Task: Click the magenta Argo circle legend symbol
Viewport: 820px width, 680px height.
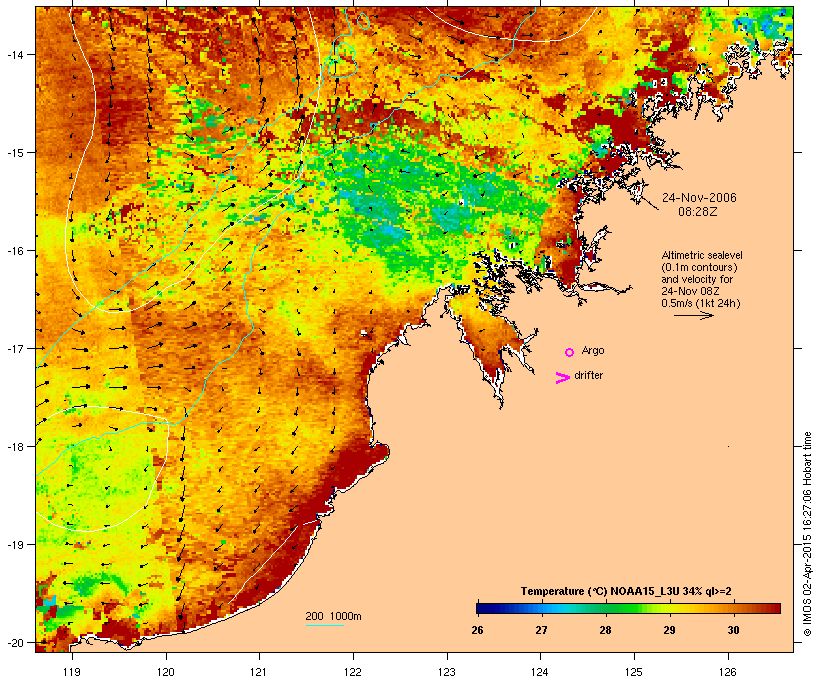Action: (x=570, y=352)
